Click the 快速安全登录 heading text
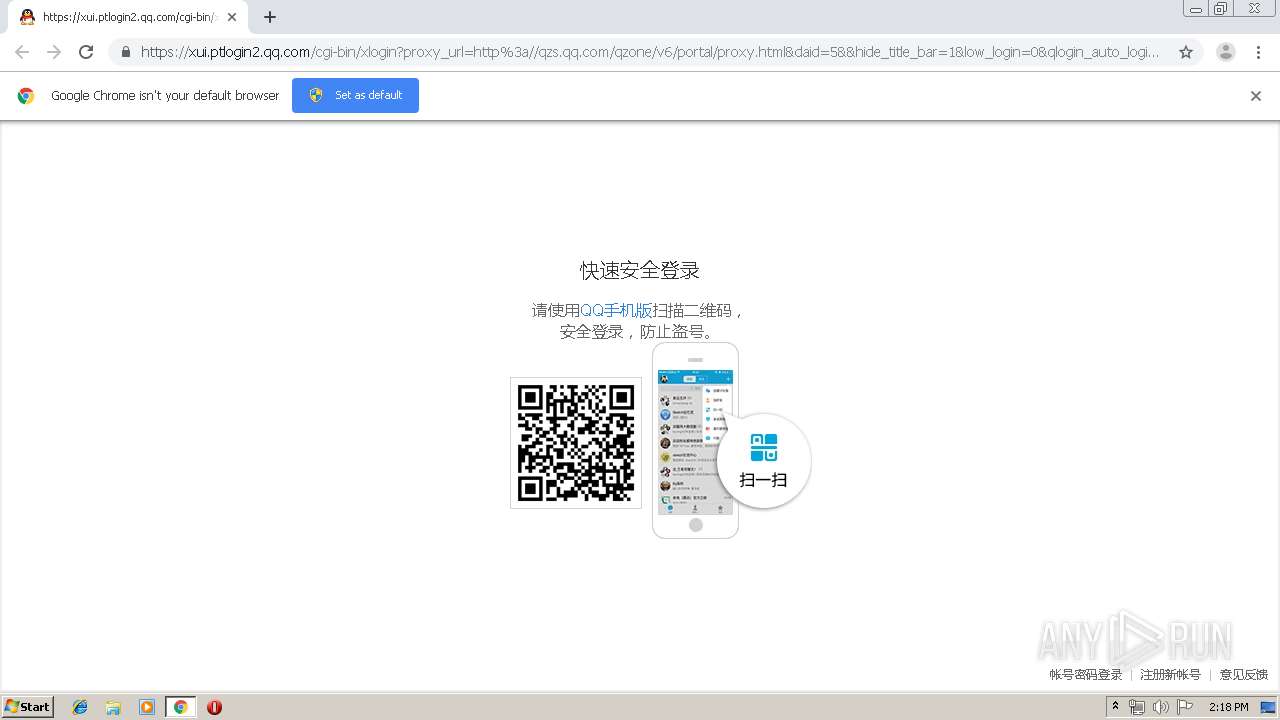Screen dimensions: 1280x720 pos(640,270)
